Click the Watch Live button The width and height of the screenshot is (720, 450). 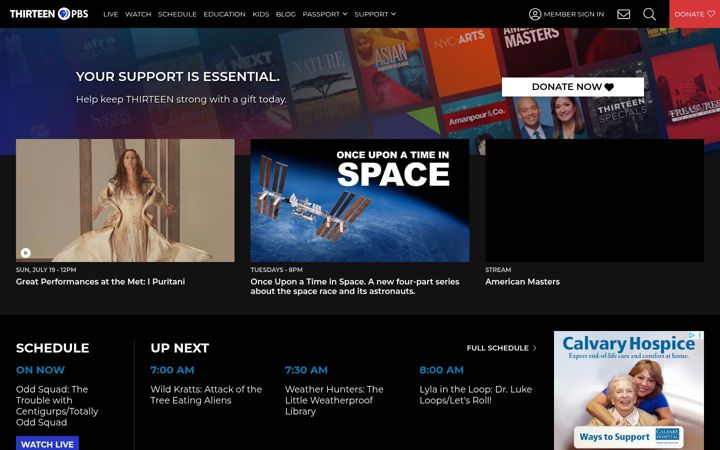(47, 444)
